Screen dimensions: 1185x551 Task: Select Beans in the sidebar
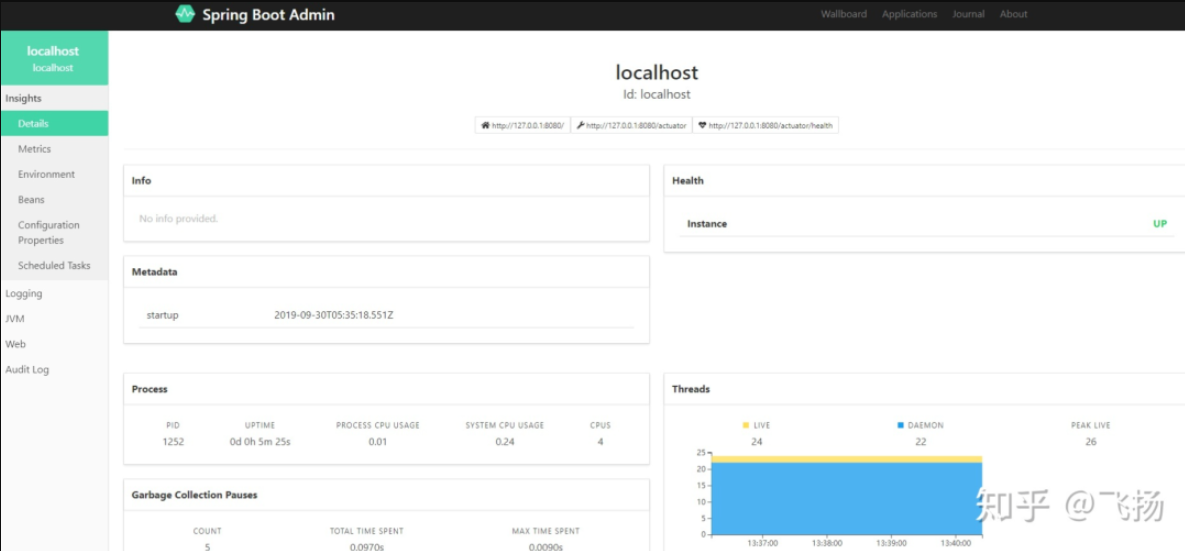point(31,200)
